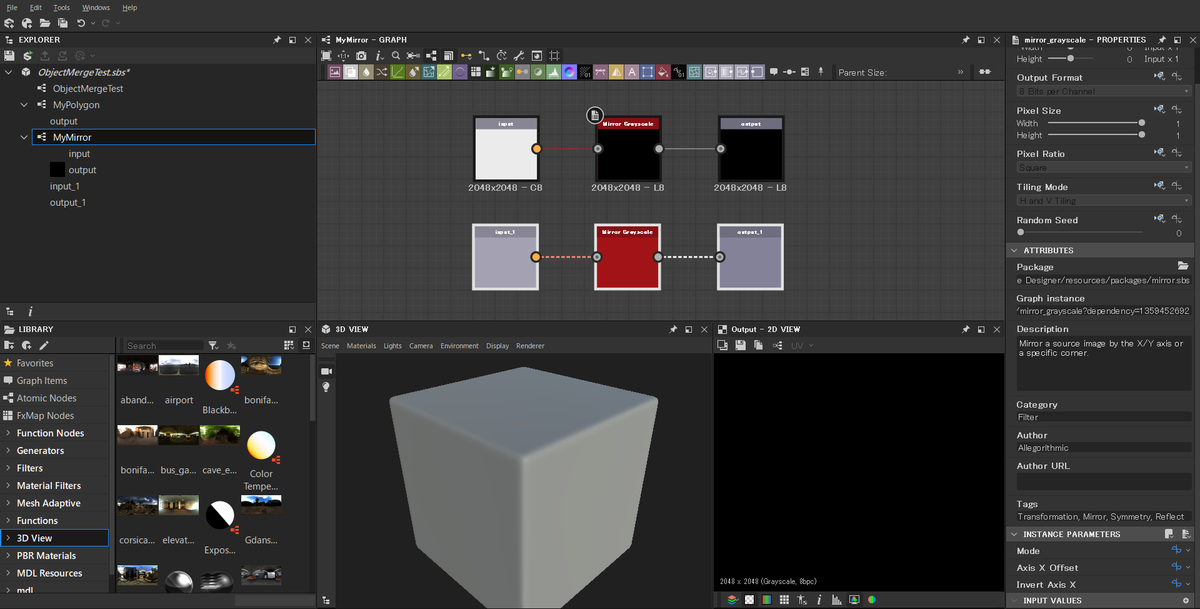This screenshot has width=1200, height=609.
Task: Pin the Output 2D View panel
Action: (966, 329)
